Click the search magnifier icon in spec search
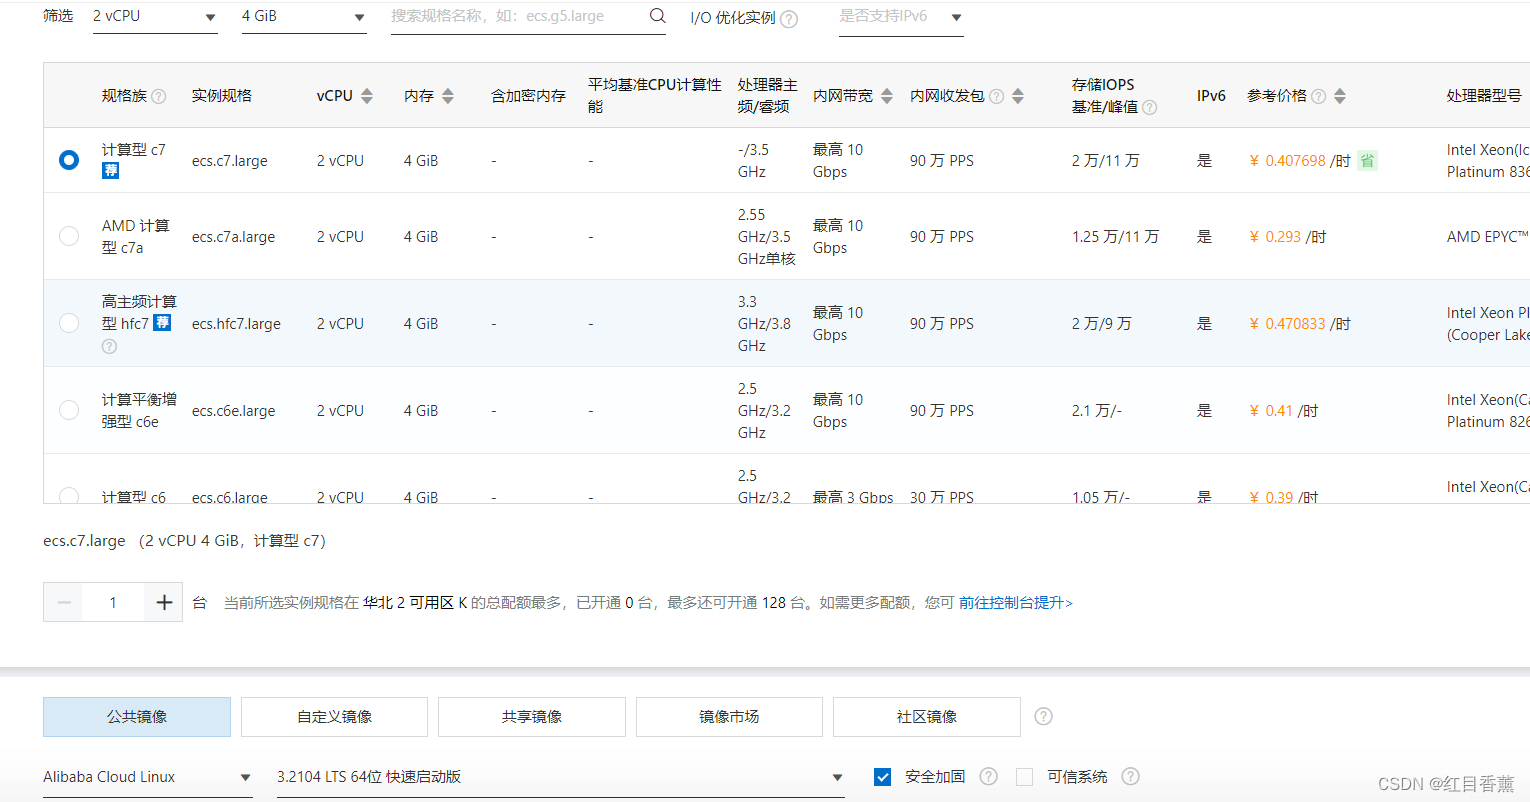Viewport: 1530px width, 802px height. click(657, 16)
